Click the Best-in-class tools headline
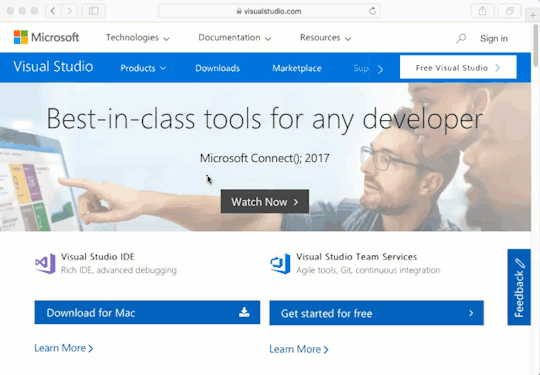The width and height of the screenshot is (540, 375). (264, 119)
